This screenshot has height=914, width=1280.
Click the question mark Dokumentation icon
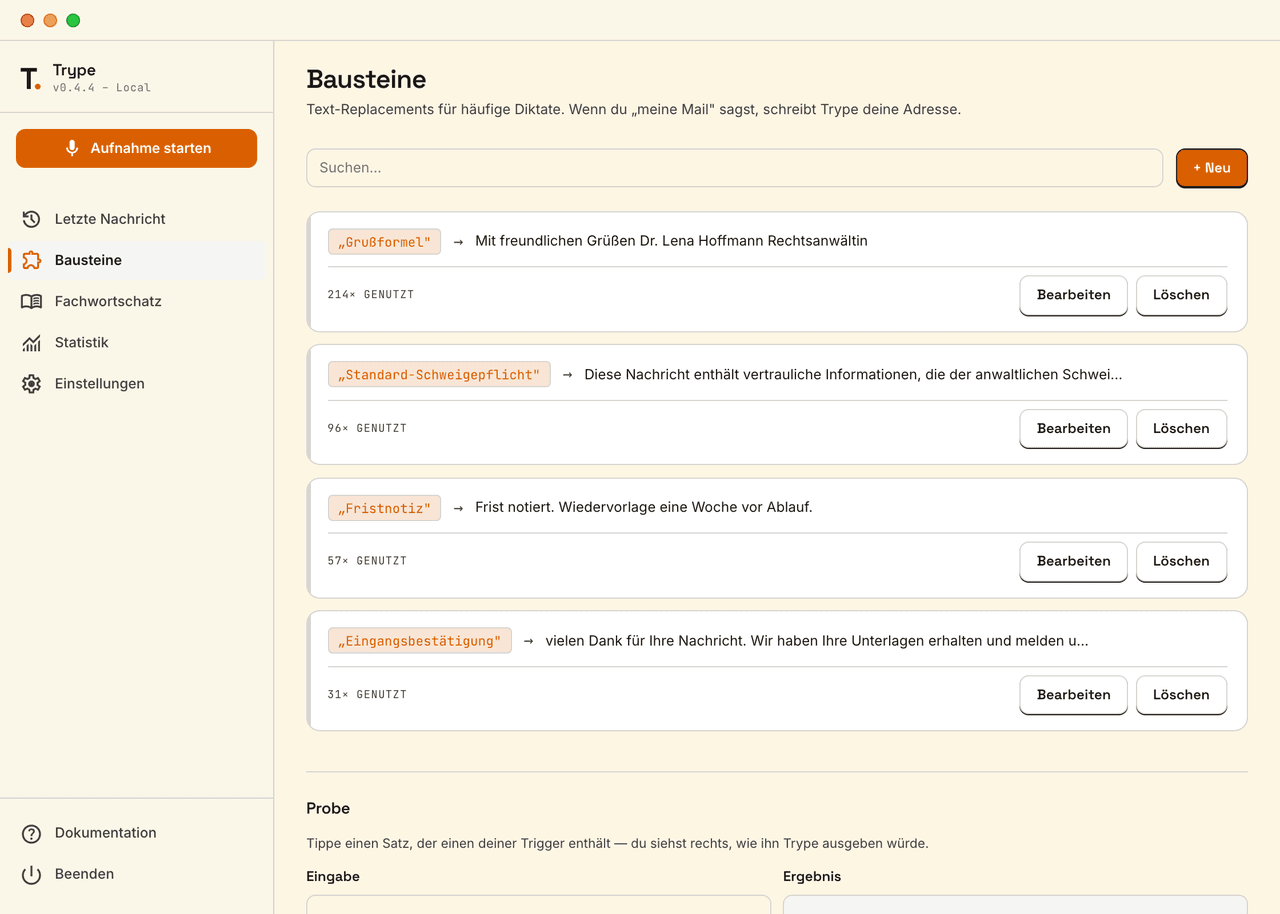pyautogui.click(x=31, y=833)
